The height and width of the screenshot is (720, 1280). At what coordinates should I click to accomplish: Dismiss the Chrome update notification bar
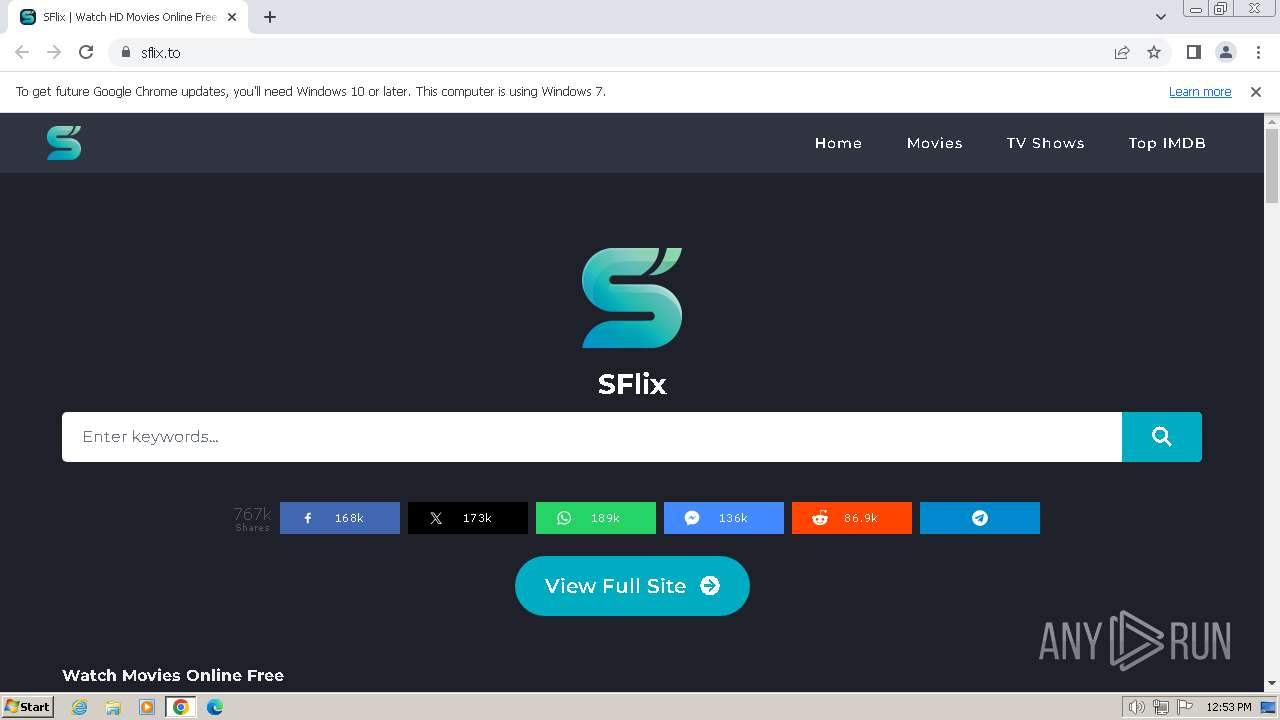[x=1256, y=92]
